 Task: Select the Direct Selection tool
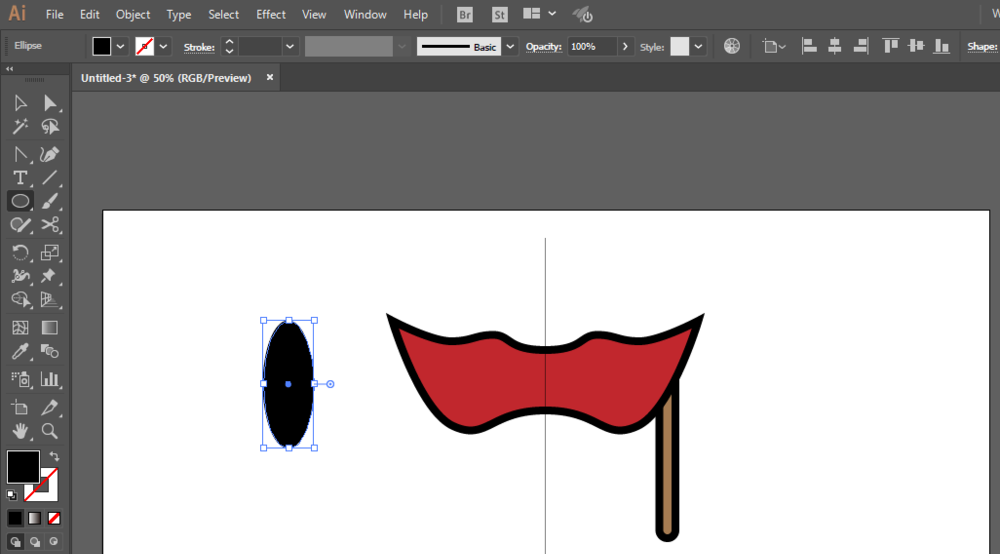click(49, 103)
